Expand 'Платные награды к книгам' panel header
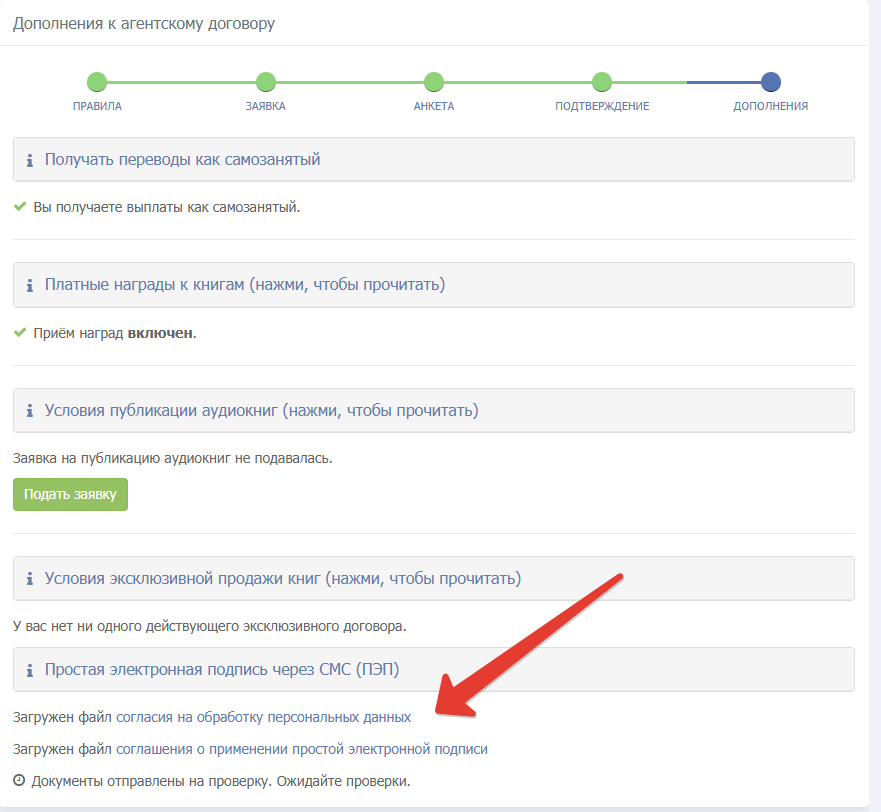Viewport: 881px width, 812px height. pos(434,285)
